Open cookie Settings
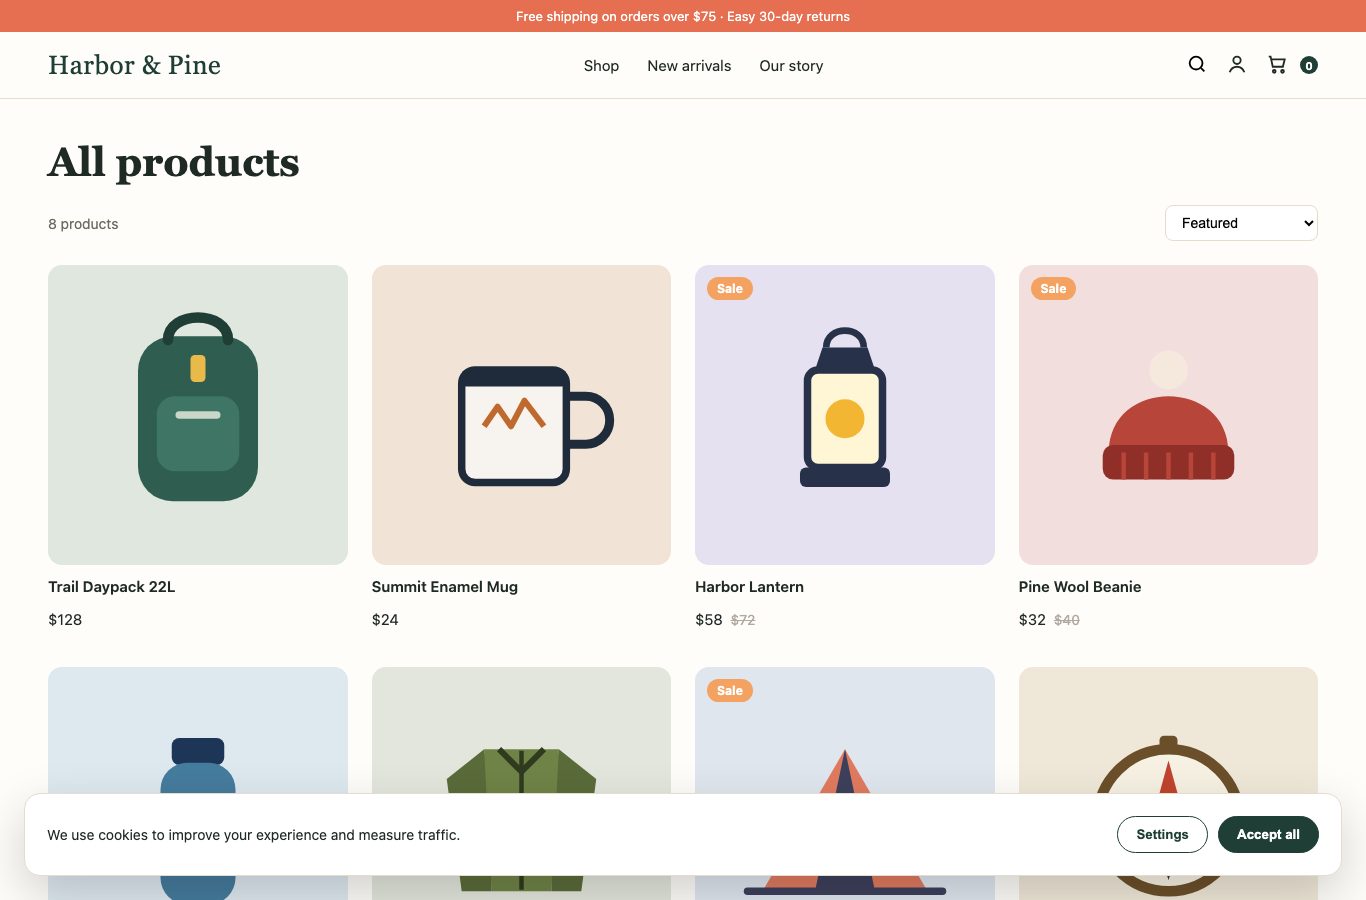 pos(1162,835)
